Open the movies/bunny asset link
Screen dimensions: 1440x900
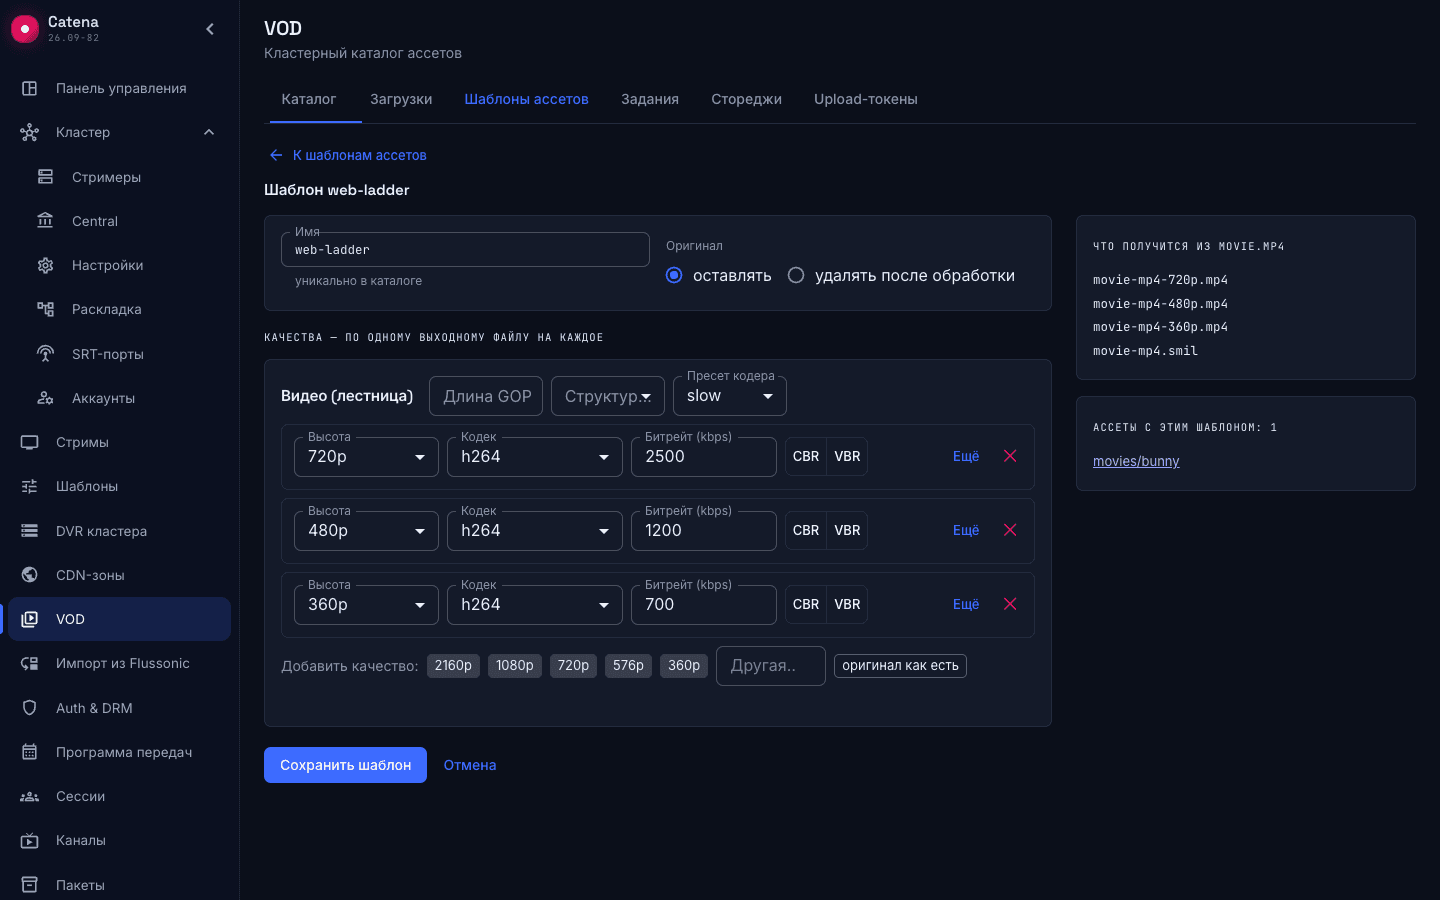point(1136,461)
